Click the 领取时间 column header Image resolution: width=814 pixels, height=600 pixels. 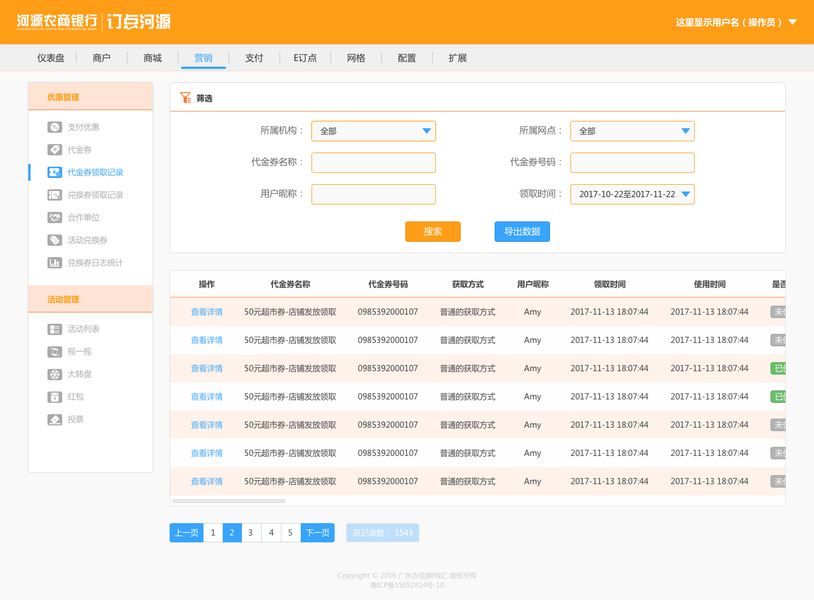[609, 284]
